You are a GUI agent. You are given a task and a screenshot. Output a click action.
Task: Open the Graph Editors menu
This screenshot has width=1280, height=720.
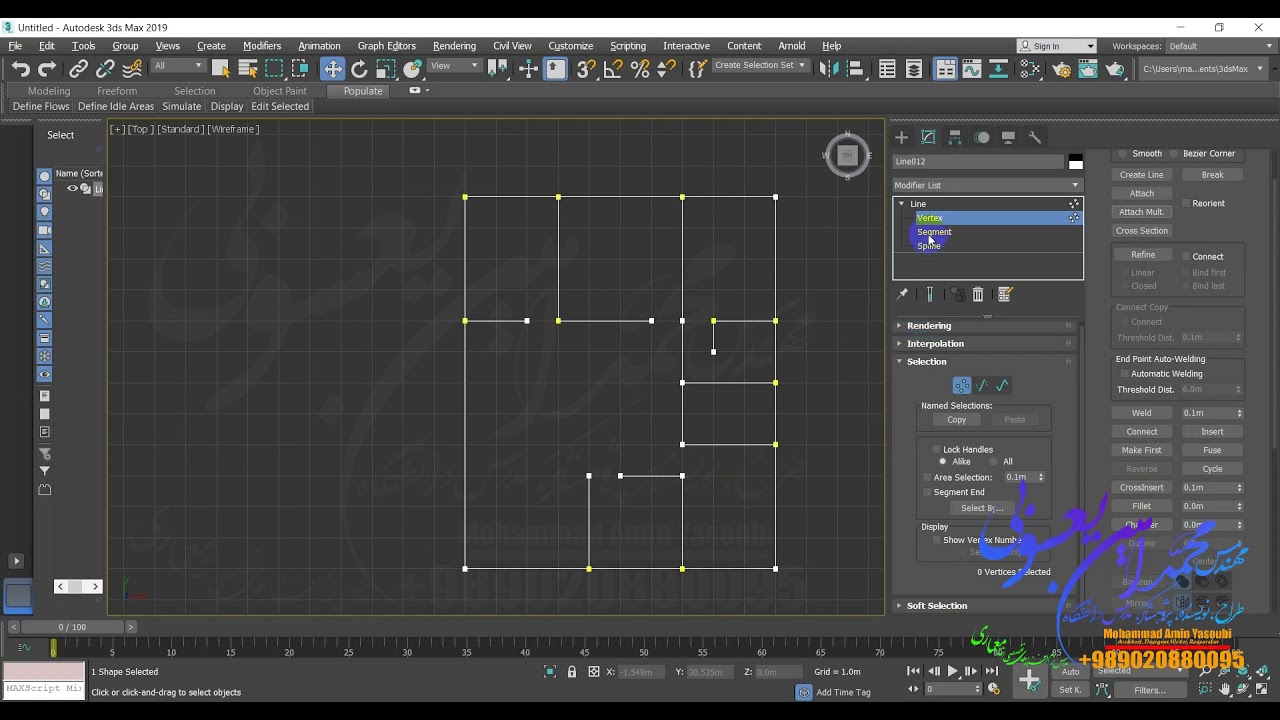click(x=386, y=46)
